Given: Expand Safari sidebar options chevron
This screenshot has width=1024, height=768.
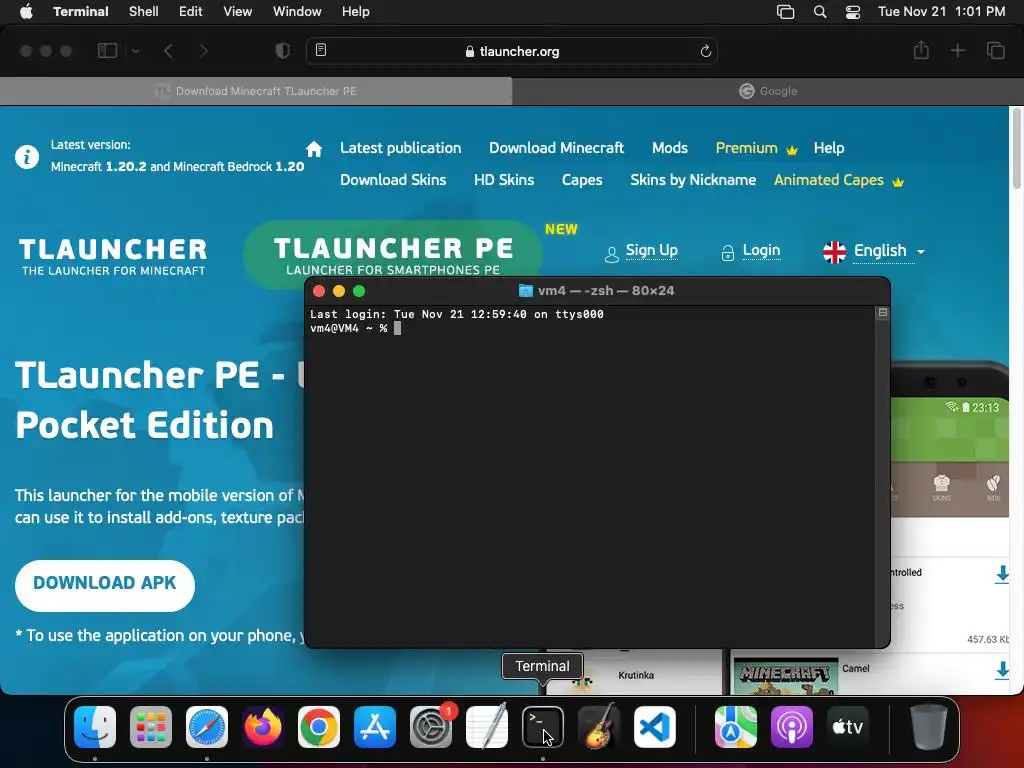Looking at the screenshot, I should (x=135, y=51).
